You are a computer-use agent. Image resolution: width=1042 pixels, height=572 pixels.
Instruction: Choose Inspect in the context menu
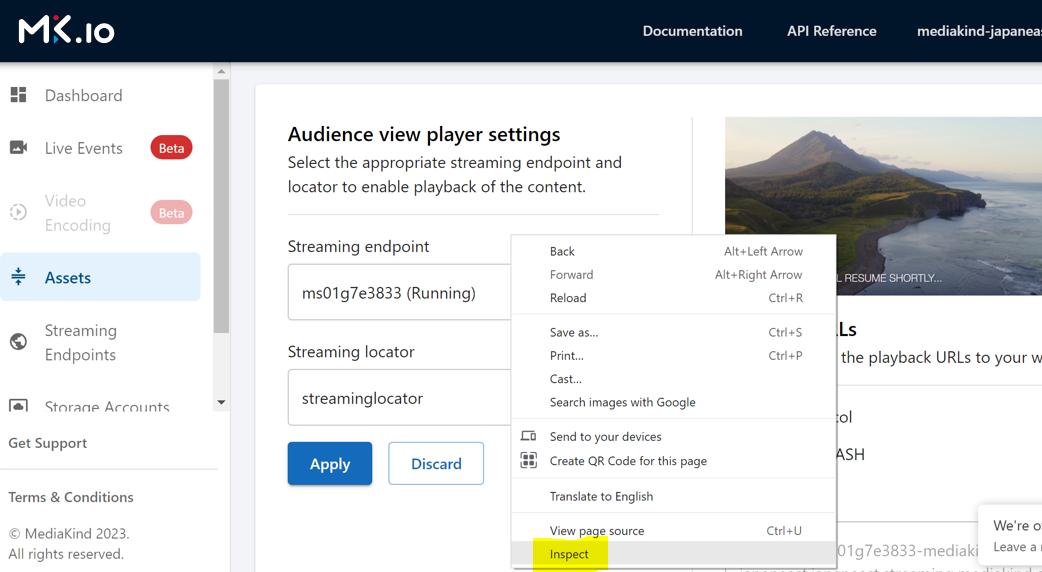click(x=673, y=554)
